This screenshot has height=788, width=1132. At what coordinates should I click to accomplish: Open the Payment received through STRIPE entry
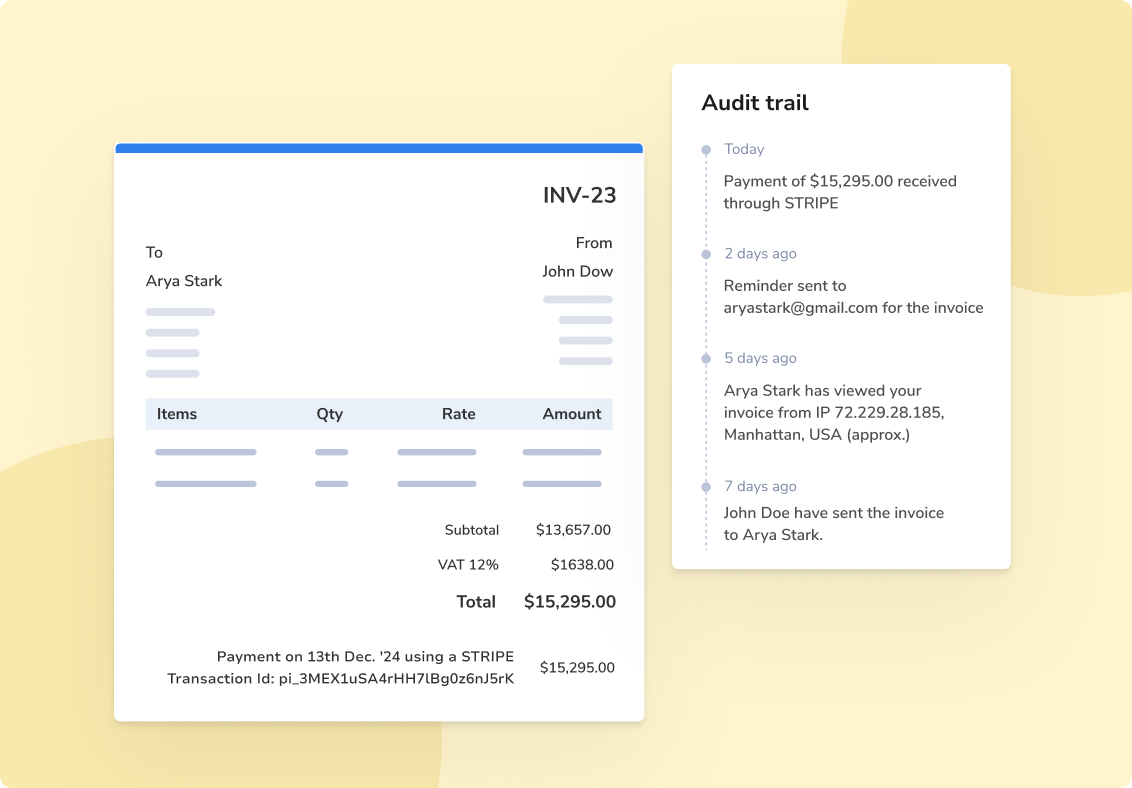(840, 192)
